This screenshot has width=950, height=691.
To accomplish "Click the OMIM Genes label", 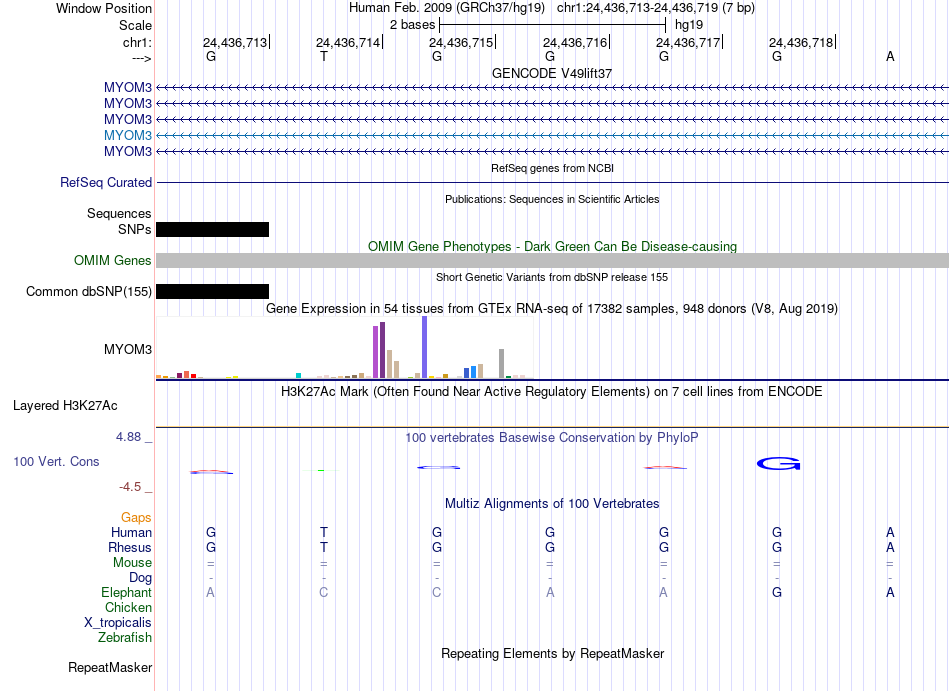I will (113, 260).
